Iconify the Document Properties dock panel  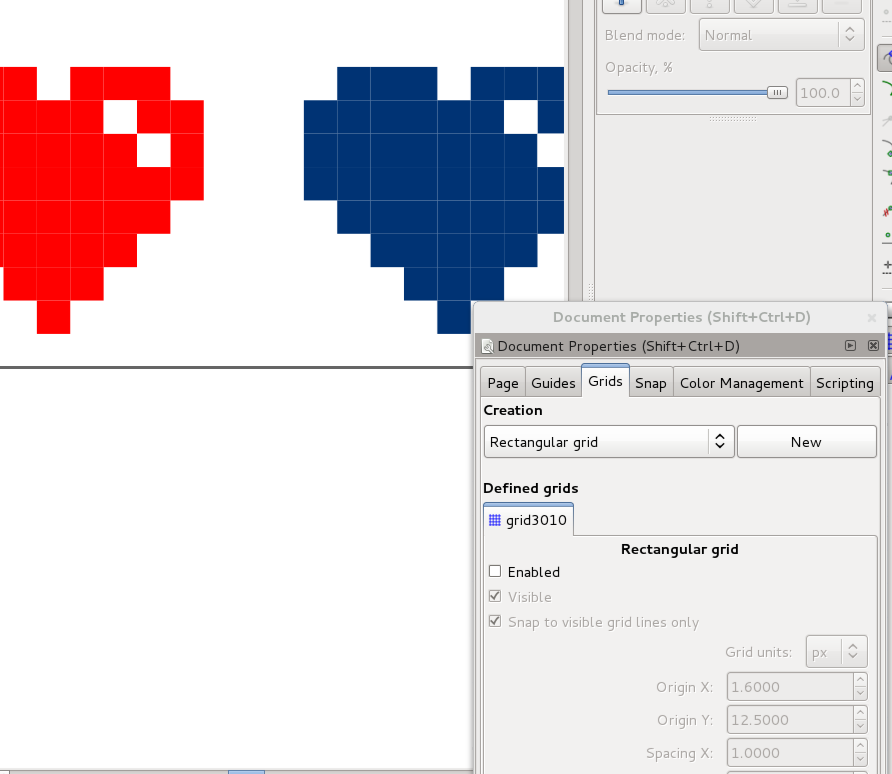point(850,346)
